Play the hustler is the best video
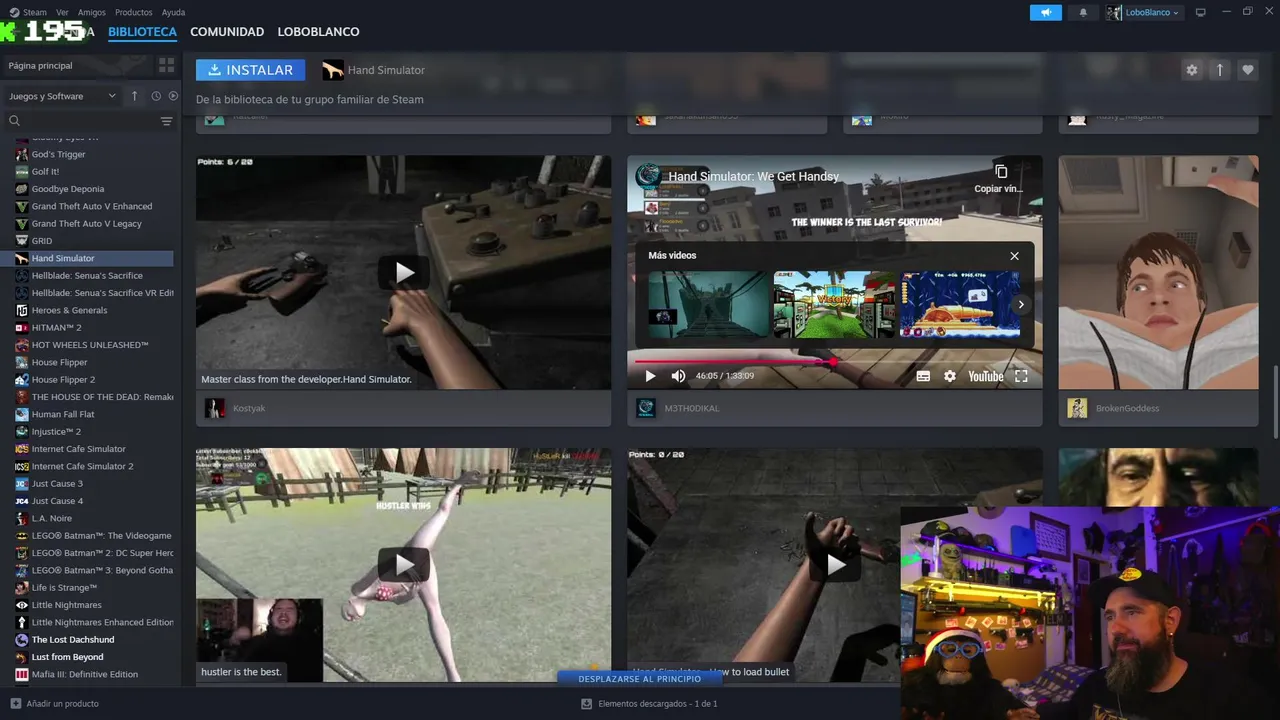Image resolution: width=1280 pixels, height=720 pixels. [x=404, y=565]
